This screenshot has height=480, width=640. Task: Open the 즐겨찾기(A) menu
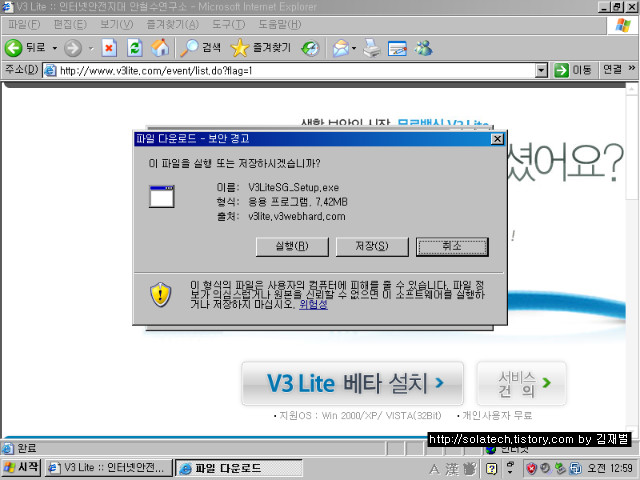coord(173,24)
